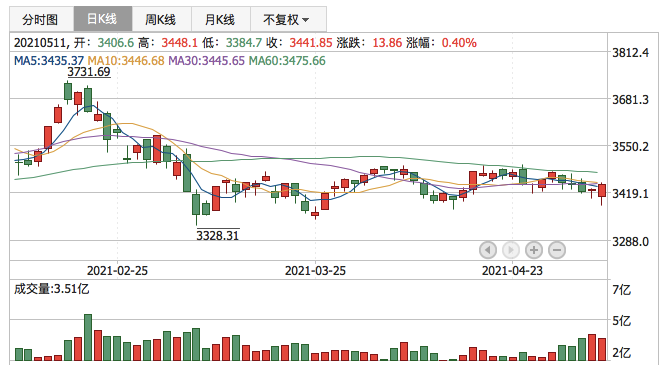This screenshot has height=368, width=667.
Task: Click the MA60:3475.66 indicator label
Action: click(x=287, y=61)
